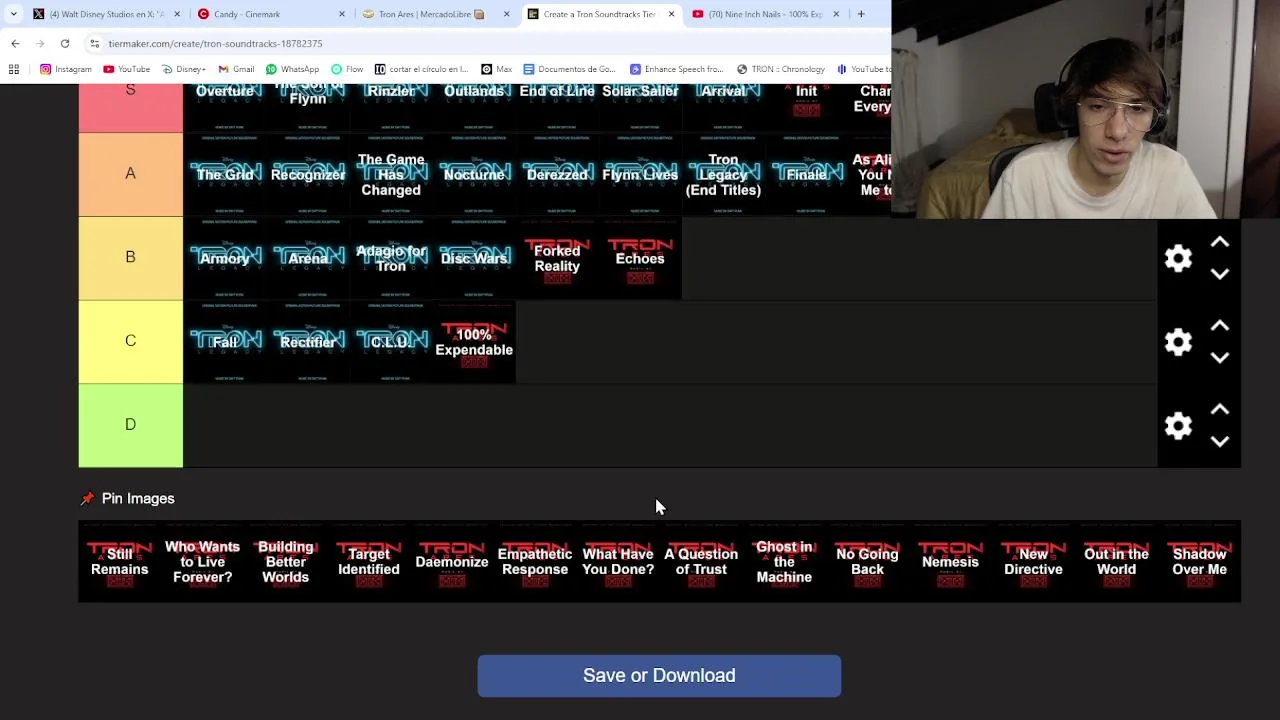Viewport: 1280px width, 720px height.
Task: Select 'Forked Reality' in tier B
Action: (x=557, y=258)
